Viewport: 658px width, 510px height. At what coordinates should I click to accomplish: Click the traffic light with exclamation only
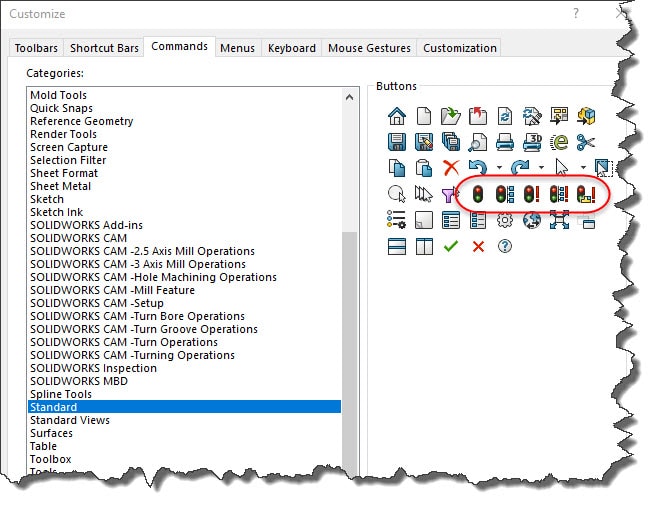532,194
